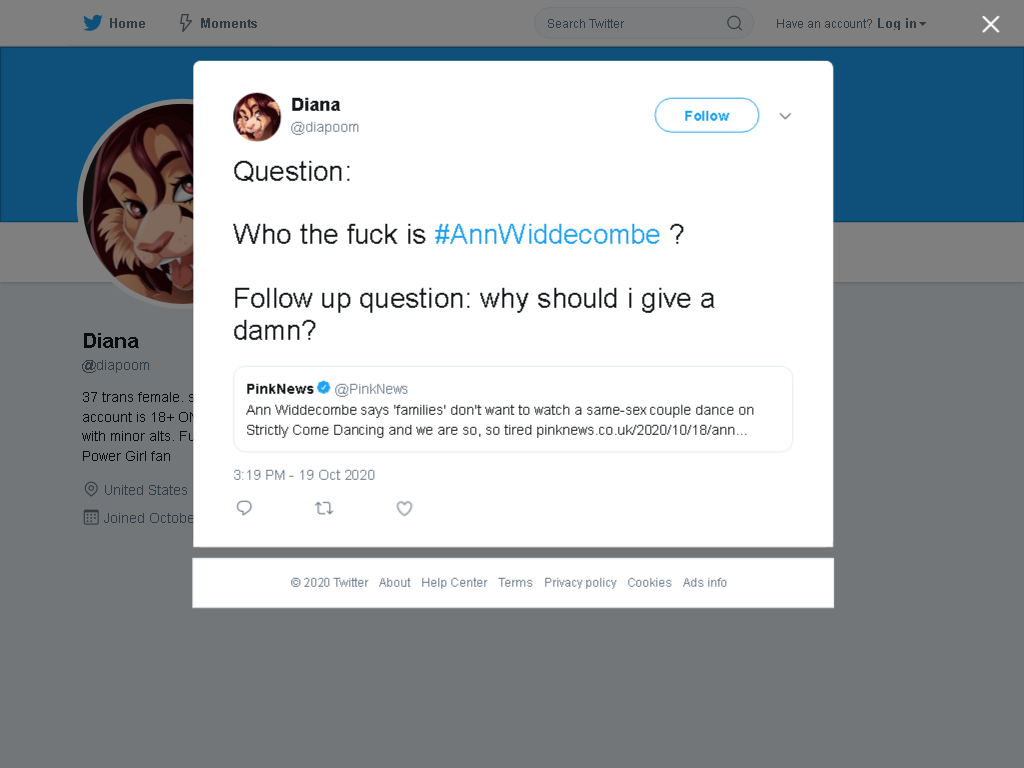
Task: Open the Ads info footer link
Action: click(705, 583)
